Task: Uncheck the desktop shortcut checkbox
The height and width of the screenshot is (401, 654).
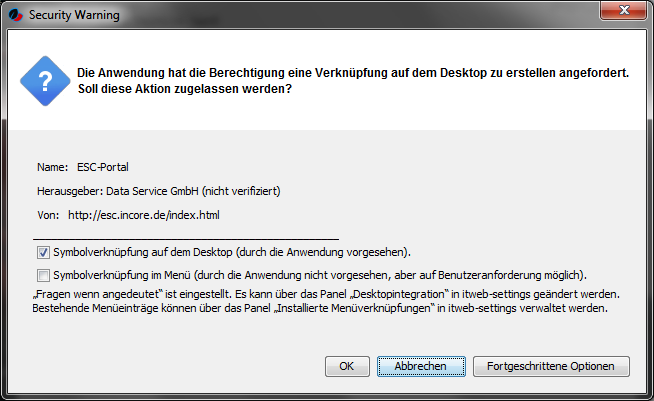Action: point(43,252)
